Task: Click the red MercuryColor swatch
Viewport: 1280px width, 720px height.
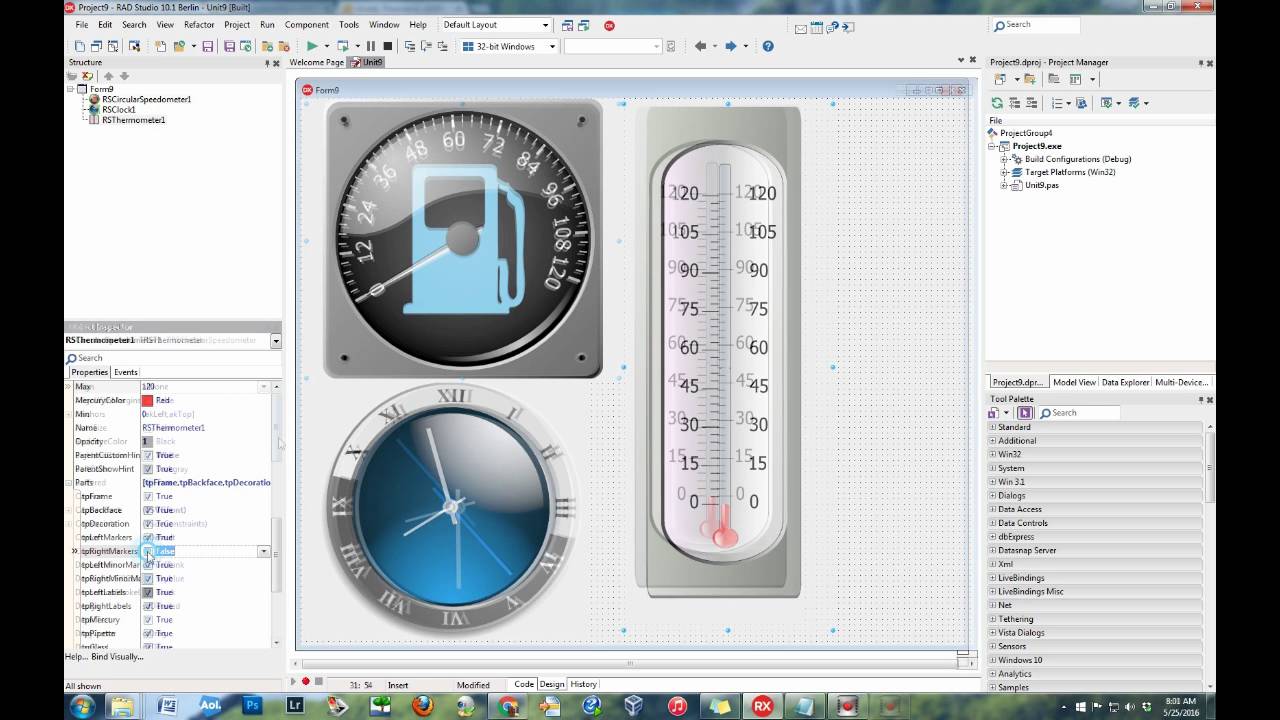Action: coord(147,400)
